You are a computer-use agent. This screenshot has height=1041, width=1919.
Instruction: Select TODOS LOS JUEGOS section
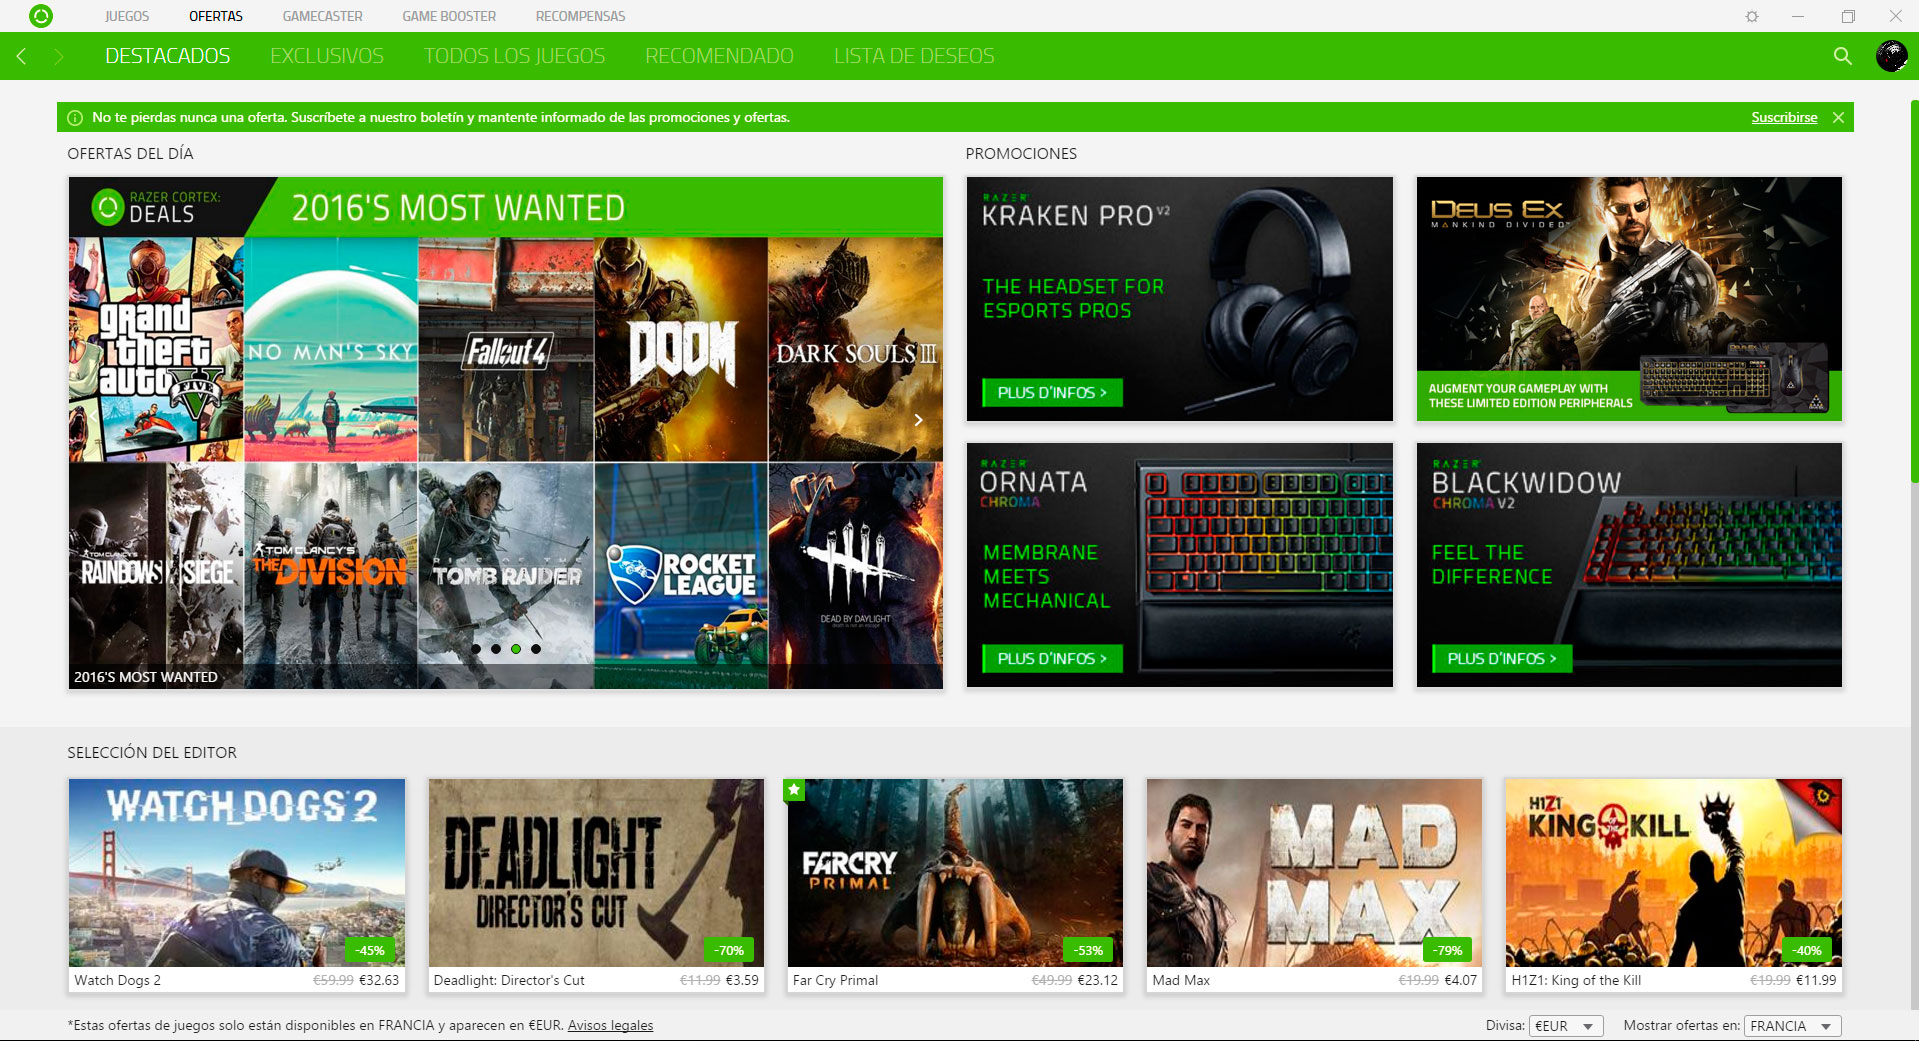(x=514, y=56)
